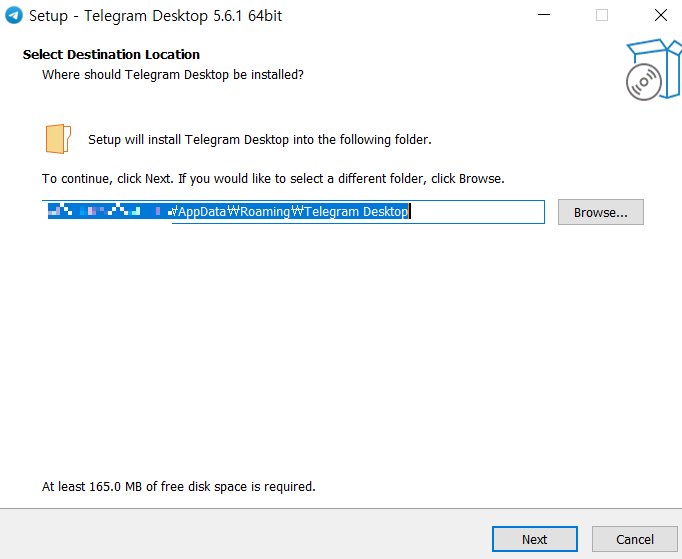
Task: Click inside the destination folder path field
Action: point(293,212)
